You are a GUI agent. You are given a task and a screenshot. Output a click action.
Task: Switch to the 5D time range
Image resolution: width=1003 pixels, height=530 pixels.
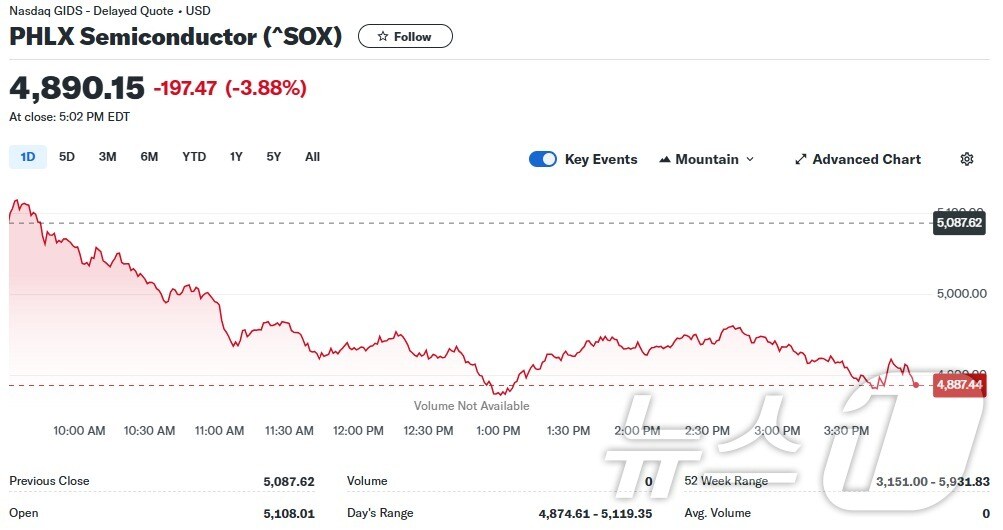[67, 157]
